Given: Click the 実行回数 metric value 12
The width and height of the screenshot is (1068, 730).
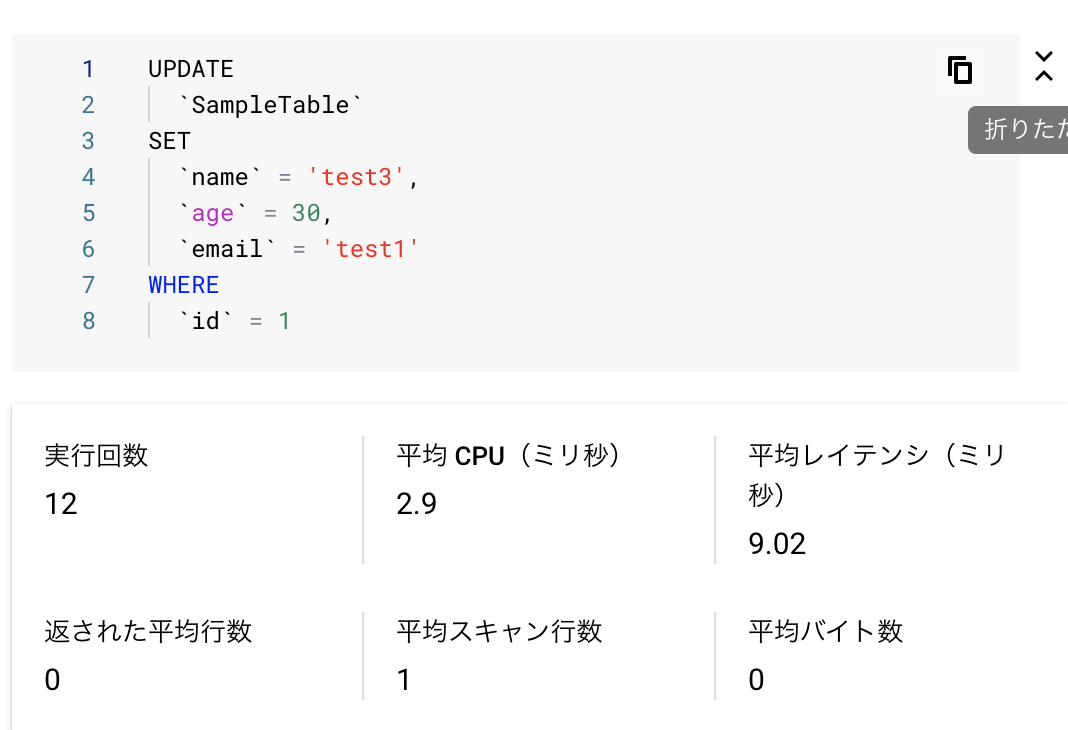Looking at the screenshot, I should pyautogui.click(x=61, y=504).
